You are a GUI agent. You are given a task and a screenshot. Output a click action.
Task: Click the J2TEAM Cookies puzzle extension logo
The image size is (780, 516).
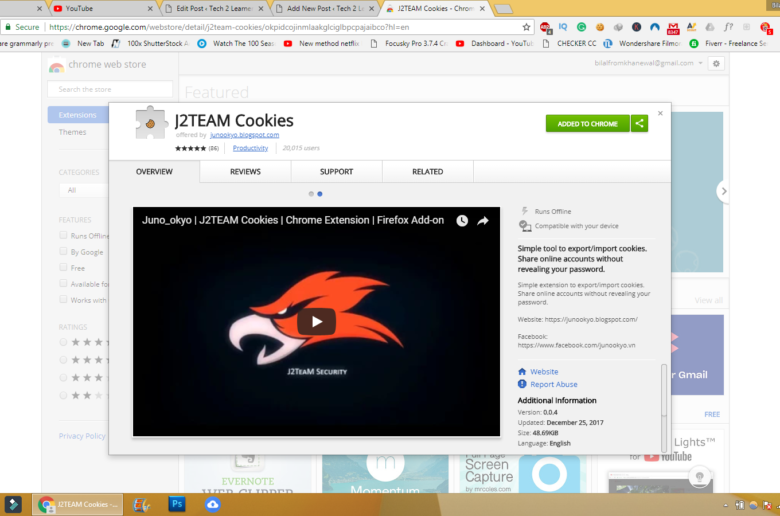(x=151, y=122)
